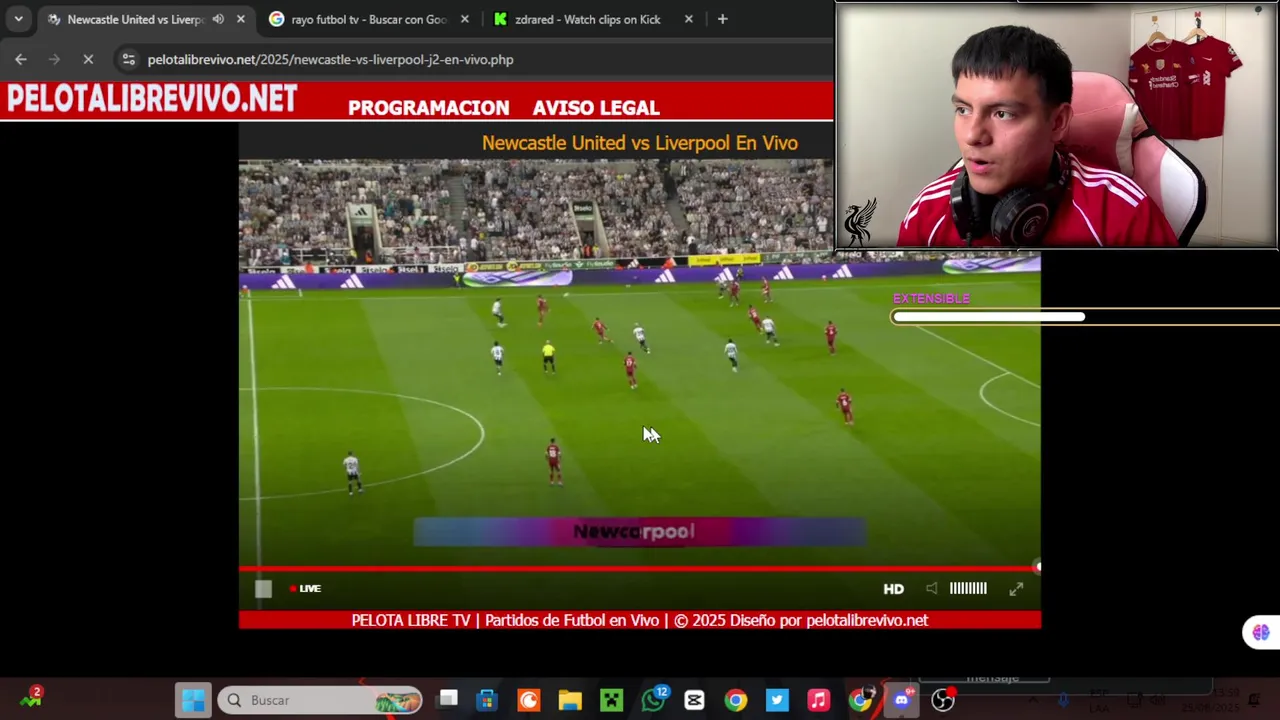Open OBS Studio from the taskbar
Image resolution: width=1280 pixels, height=720 pixels.
tap(943, 700)
